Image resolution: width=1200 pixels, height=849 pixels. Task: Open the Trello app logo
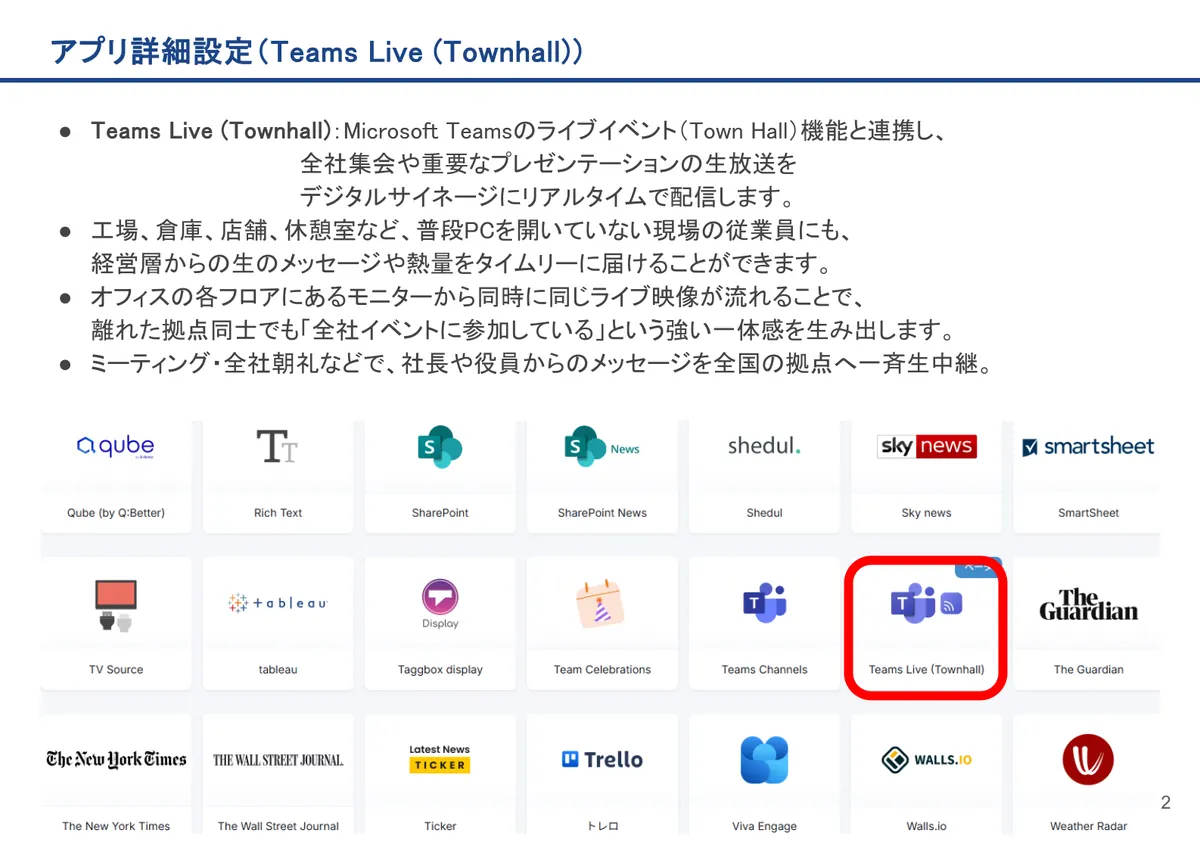pos(602,760)
